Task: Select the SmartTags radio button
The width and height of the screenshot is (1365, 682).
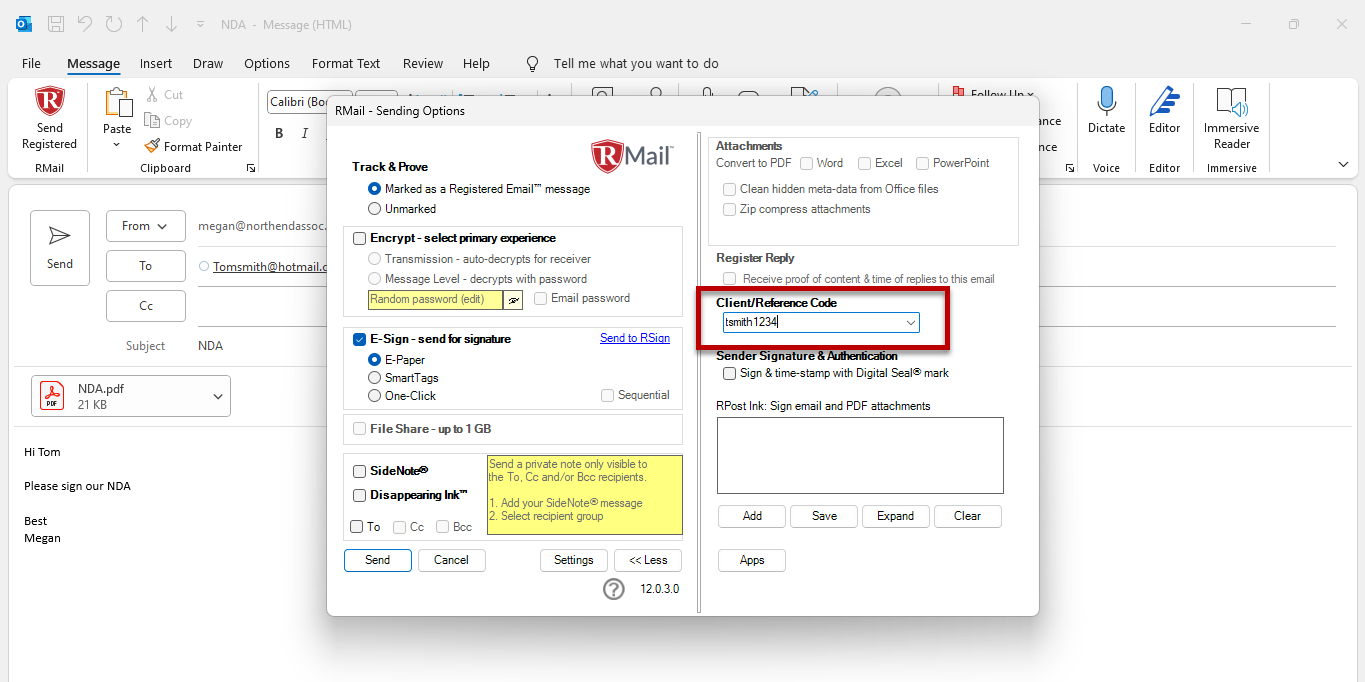Action: pos(374,378)
